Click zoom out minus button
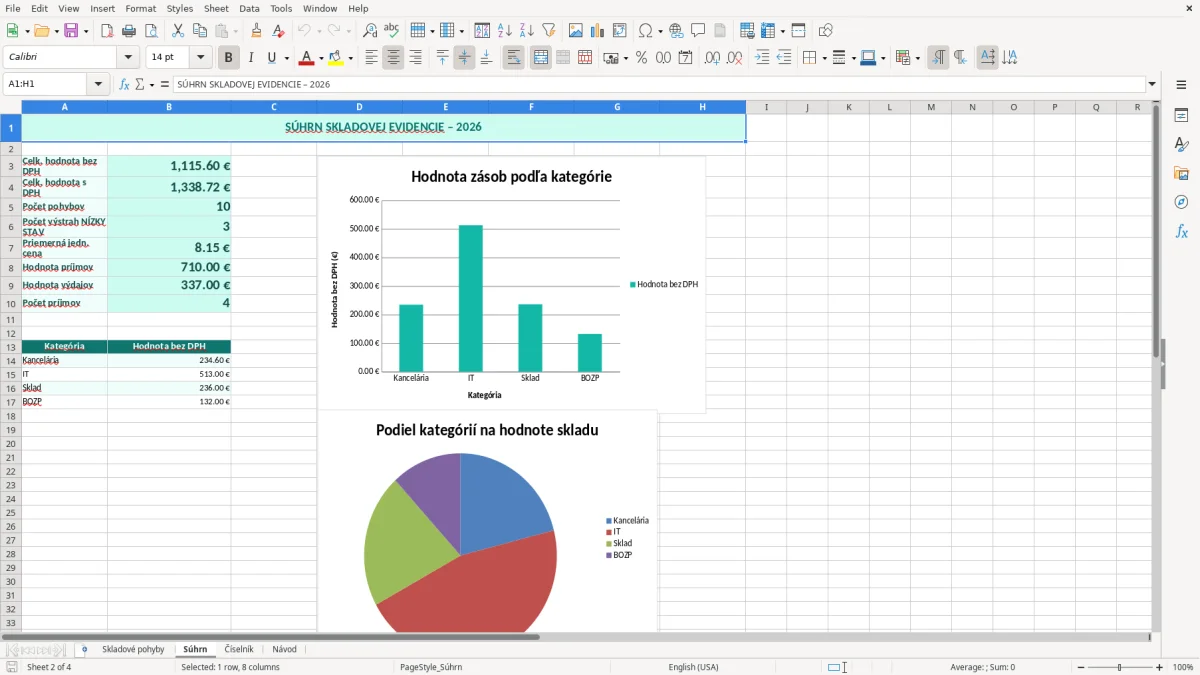 (1080, 667)
